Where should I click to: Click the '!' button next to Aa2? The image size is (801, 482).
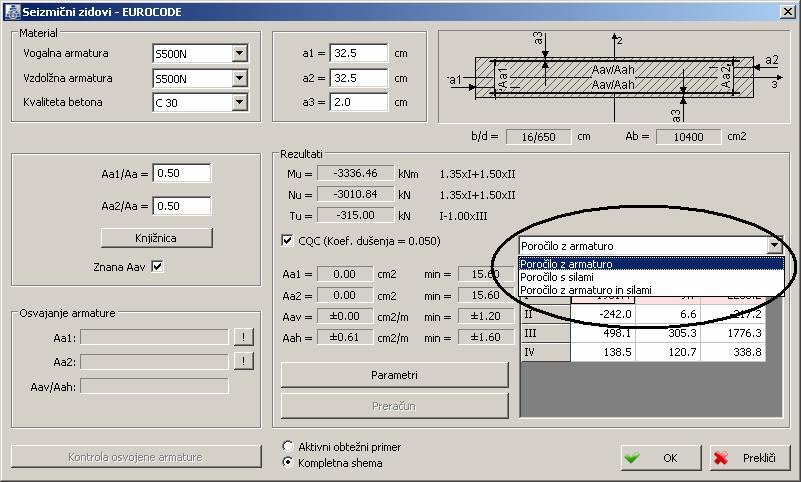pos(244,361)
